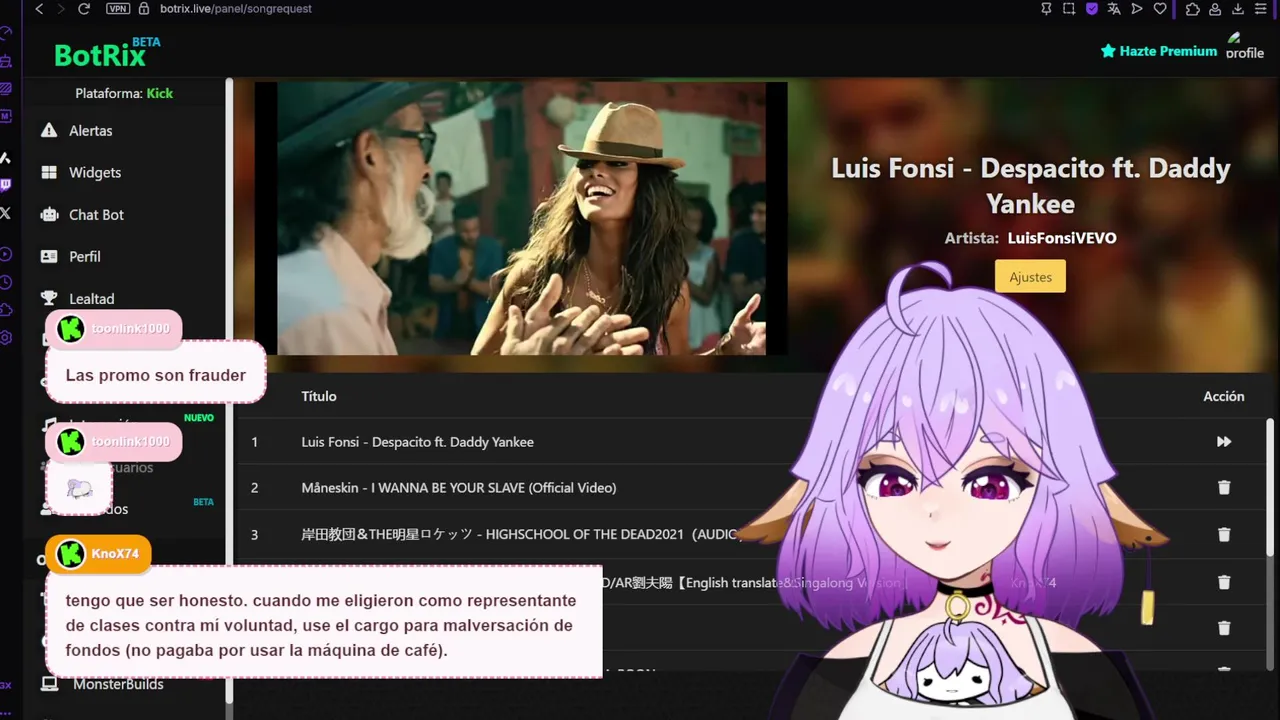The image size is (1280, 720).
Task: Click the 'Las promo son frauder' chat message
Action: (156, 376)
